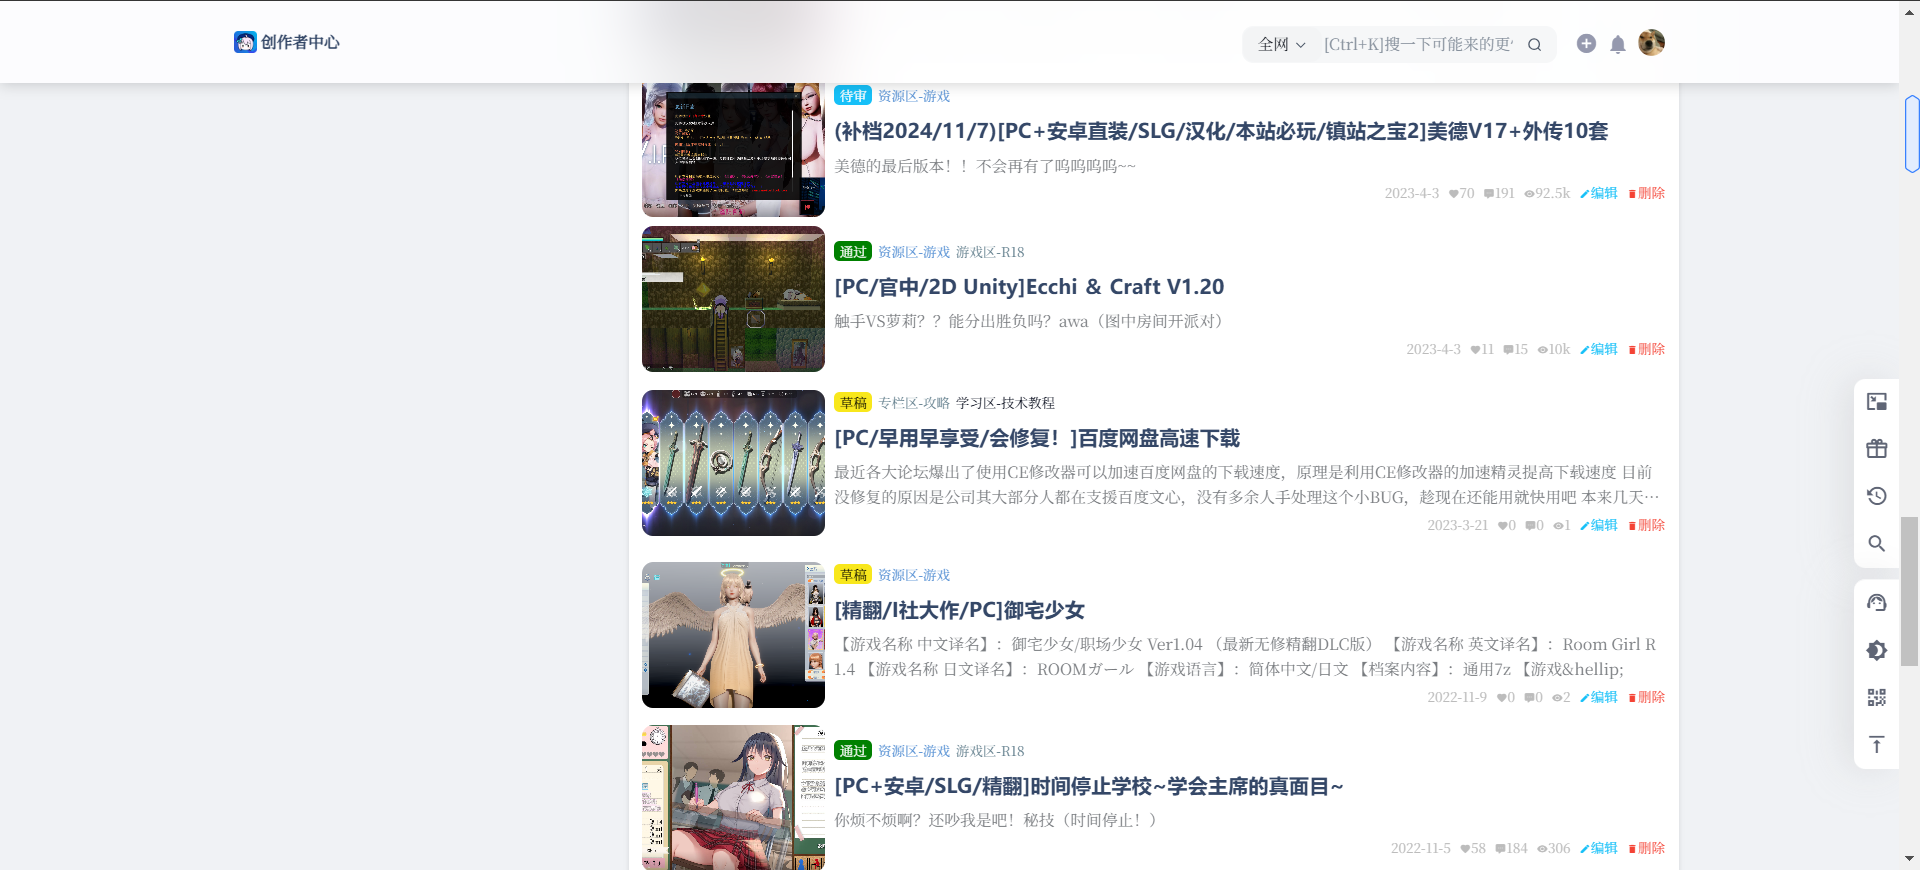Click the picture-in-picture icon in the sidebar
The image size is (1920, 870).
[x=1876, y=402]
